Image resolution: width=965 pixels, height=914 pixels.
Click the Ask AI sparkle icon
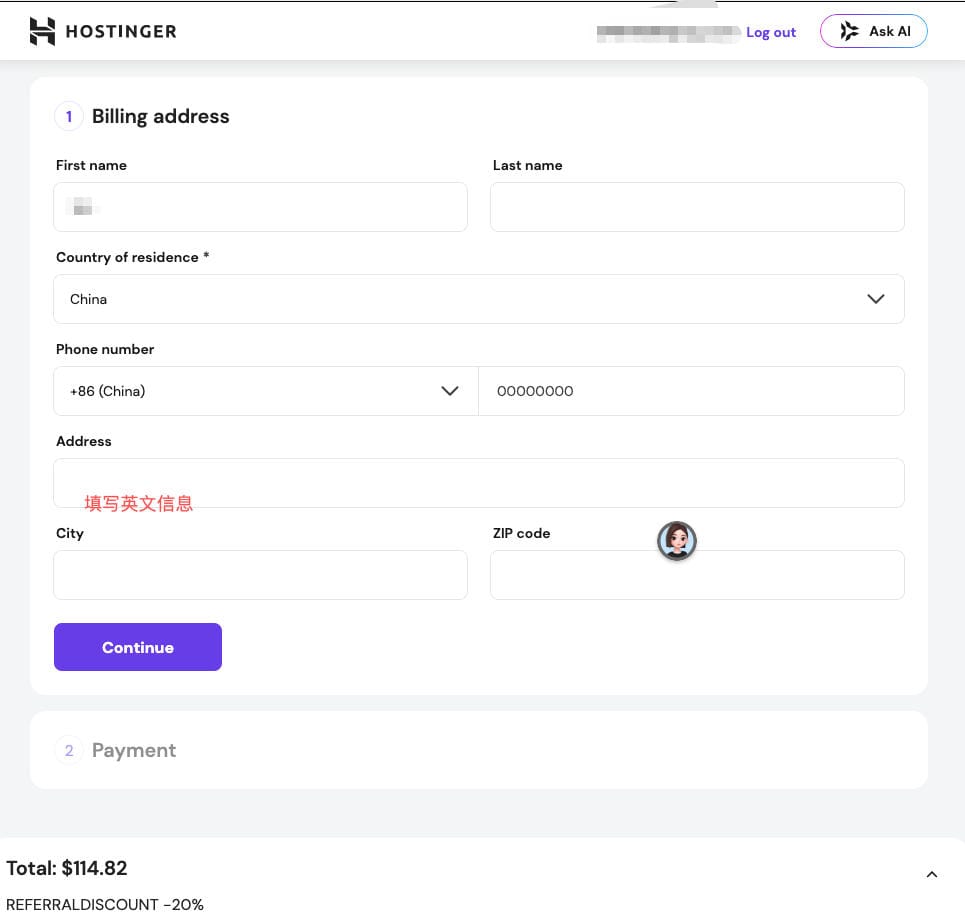coord(849,31)
